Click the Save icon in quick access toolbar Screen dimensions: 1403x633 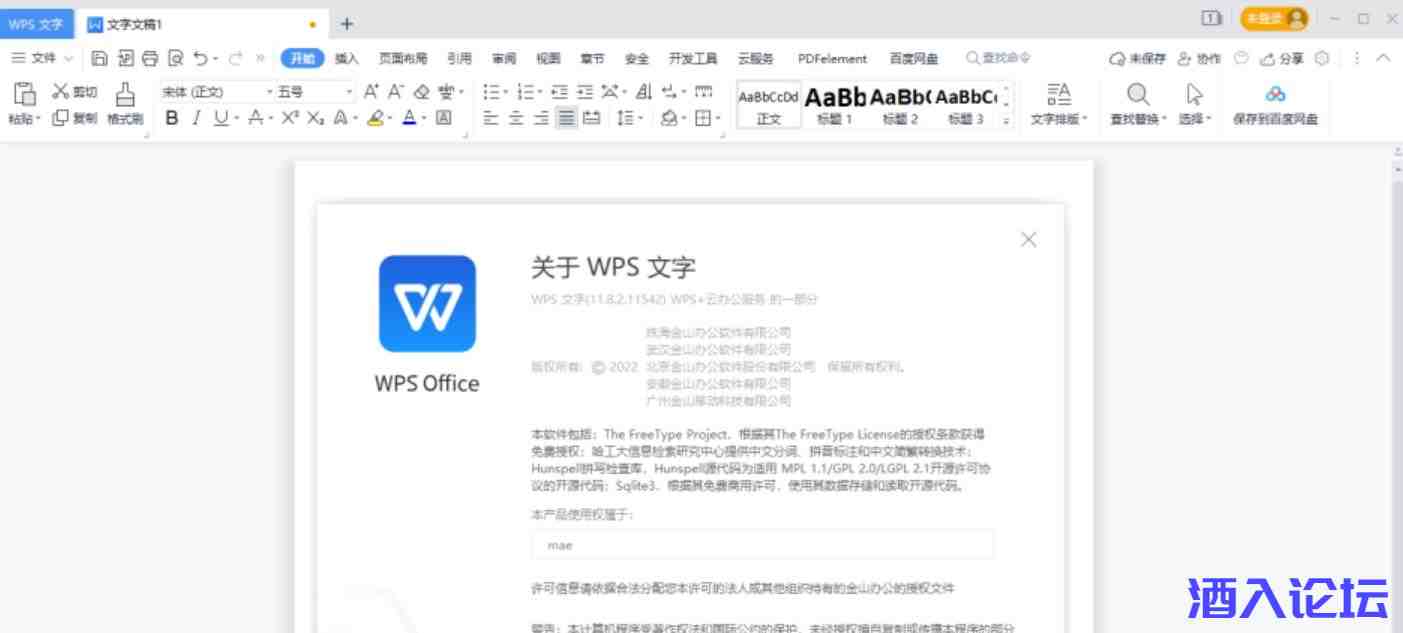(x=99, y=58)
